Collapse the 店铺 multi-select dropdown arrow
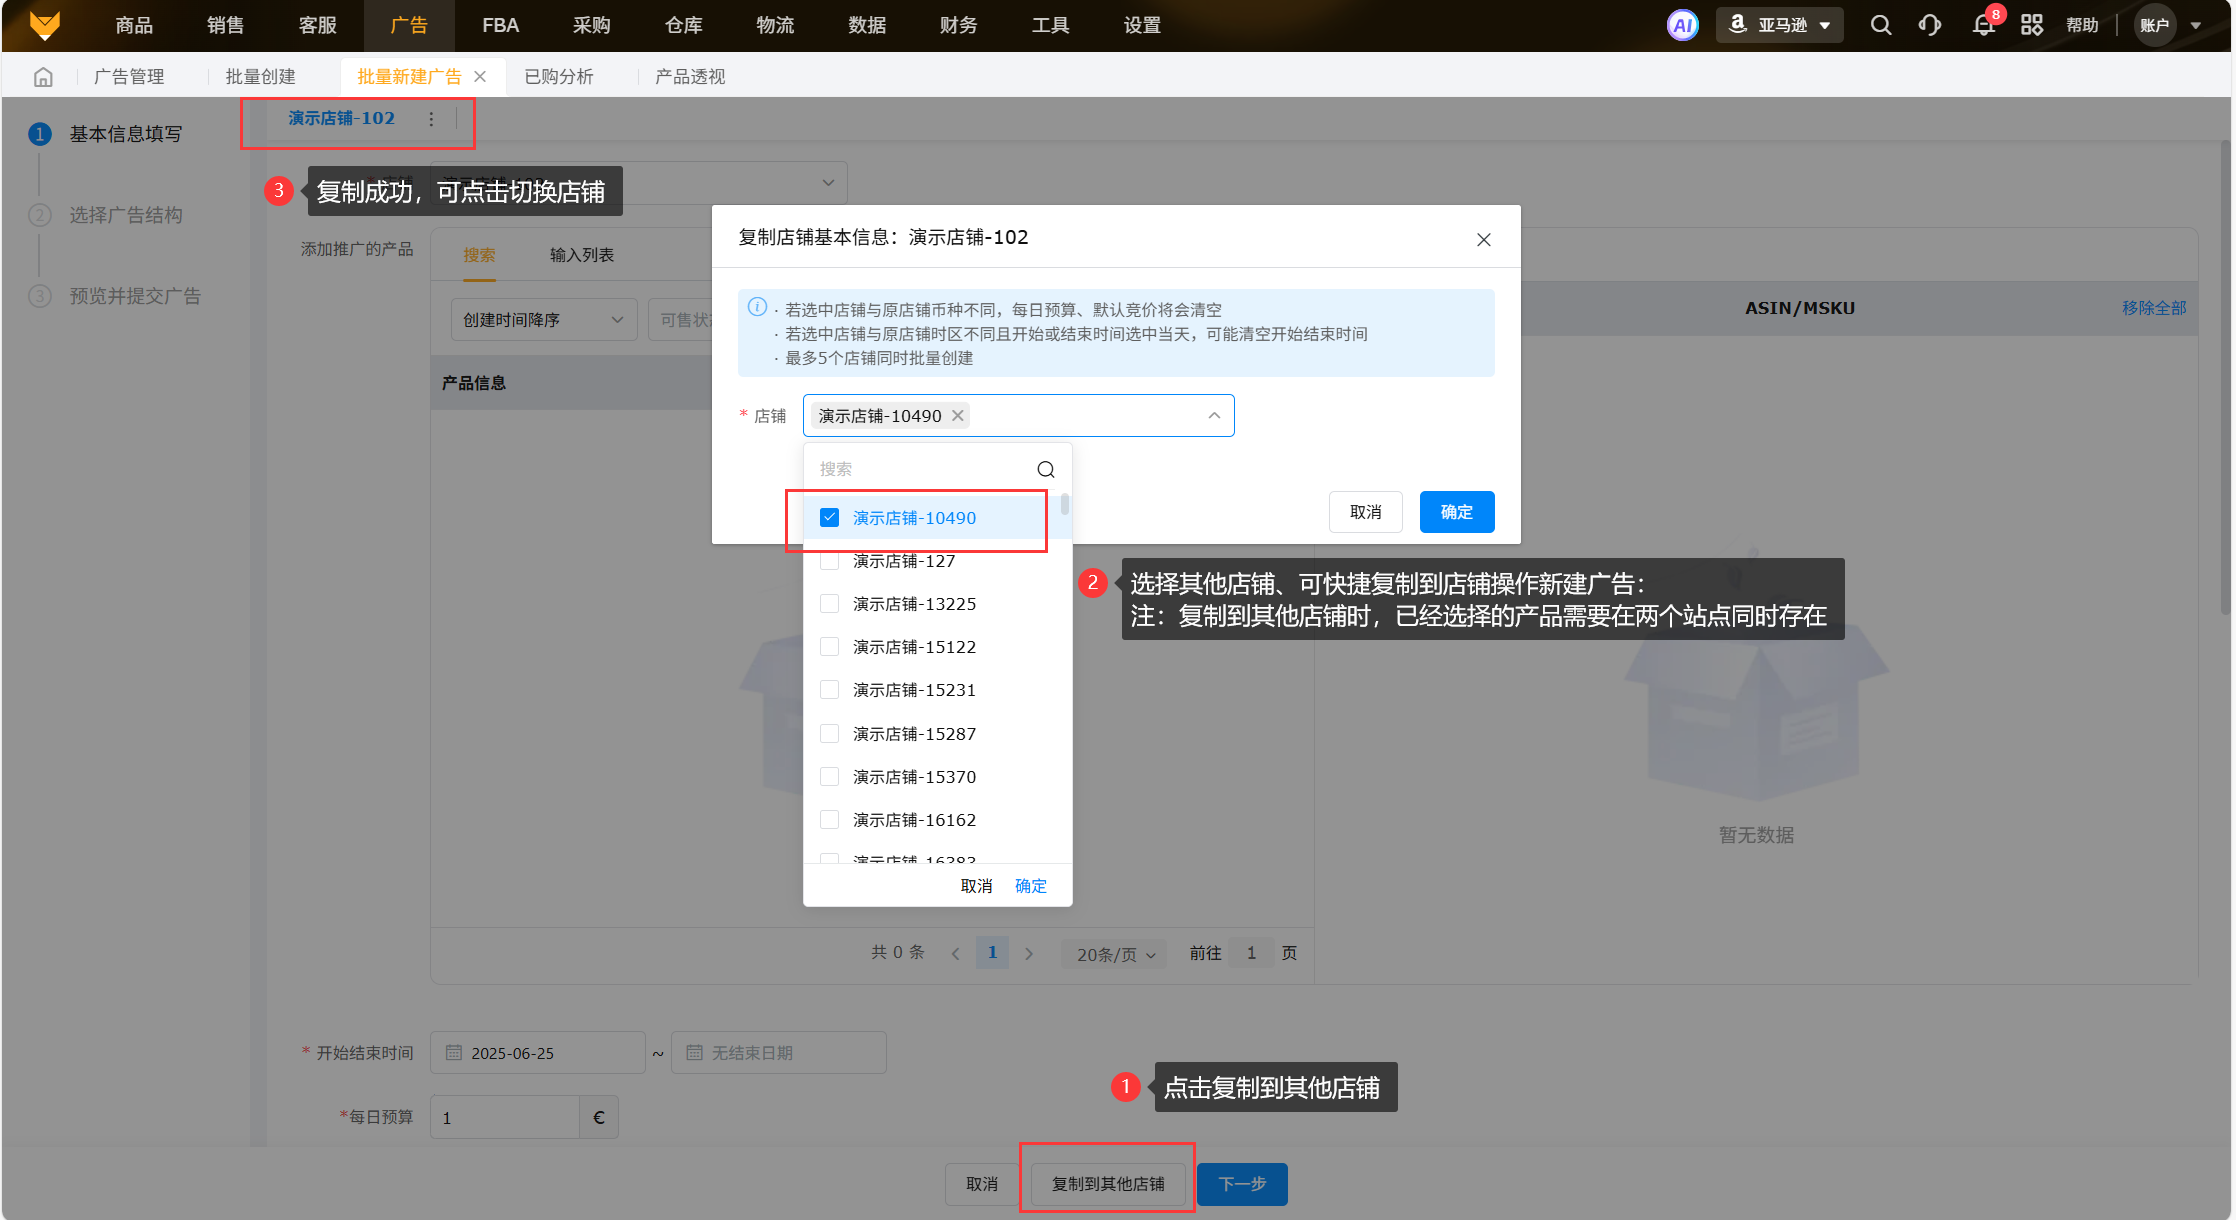Screen dimensions: 2236x1220 (1213, 415)
